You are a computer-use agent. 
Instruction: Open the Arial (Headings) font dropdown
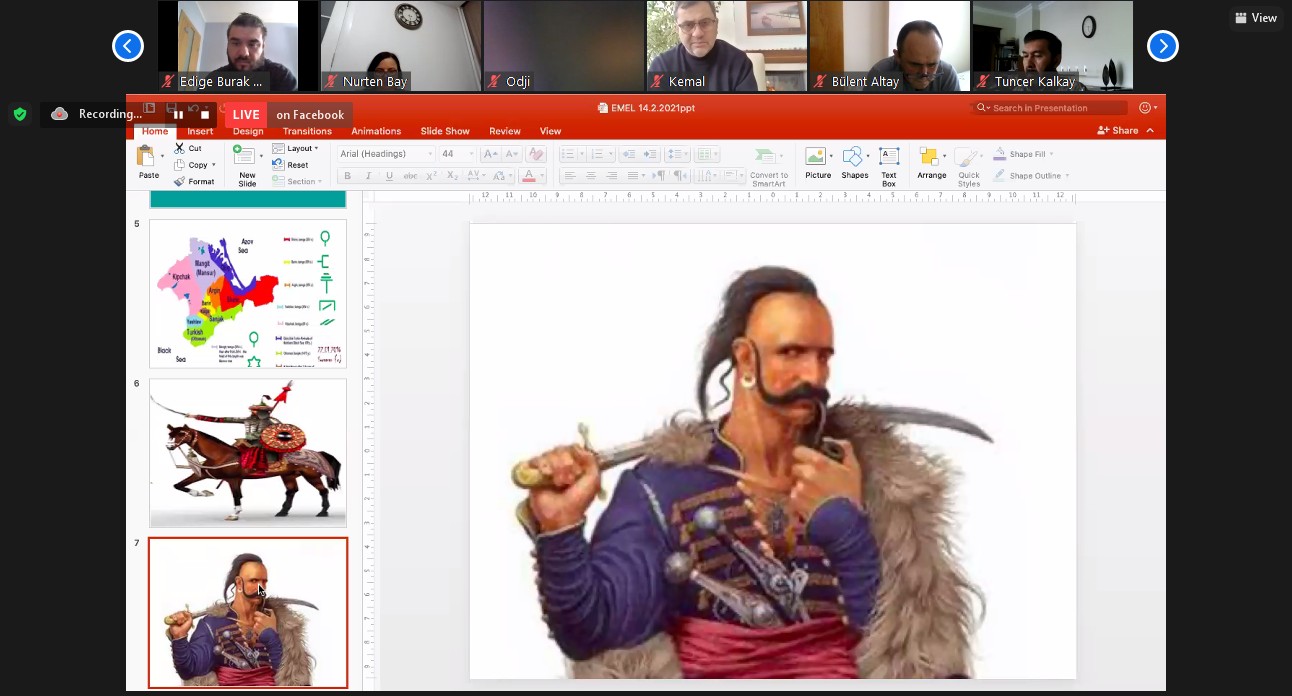pyautogui.click(x=430, y=154)
